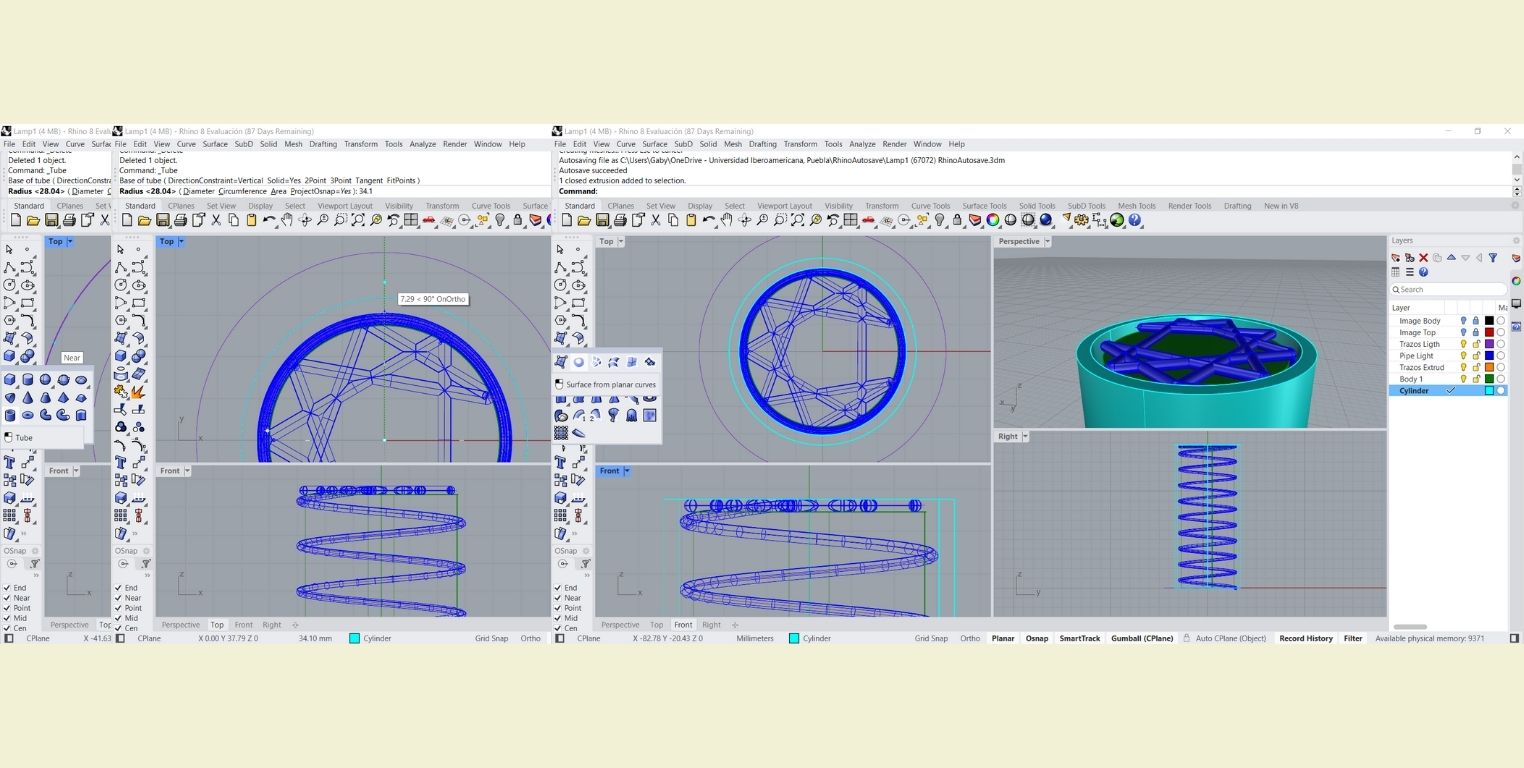This screenshot has height=768, width=1524.
Task: Select the Pan hand tool in the right window
Action: (726, 220)
